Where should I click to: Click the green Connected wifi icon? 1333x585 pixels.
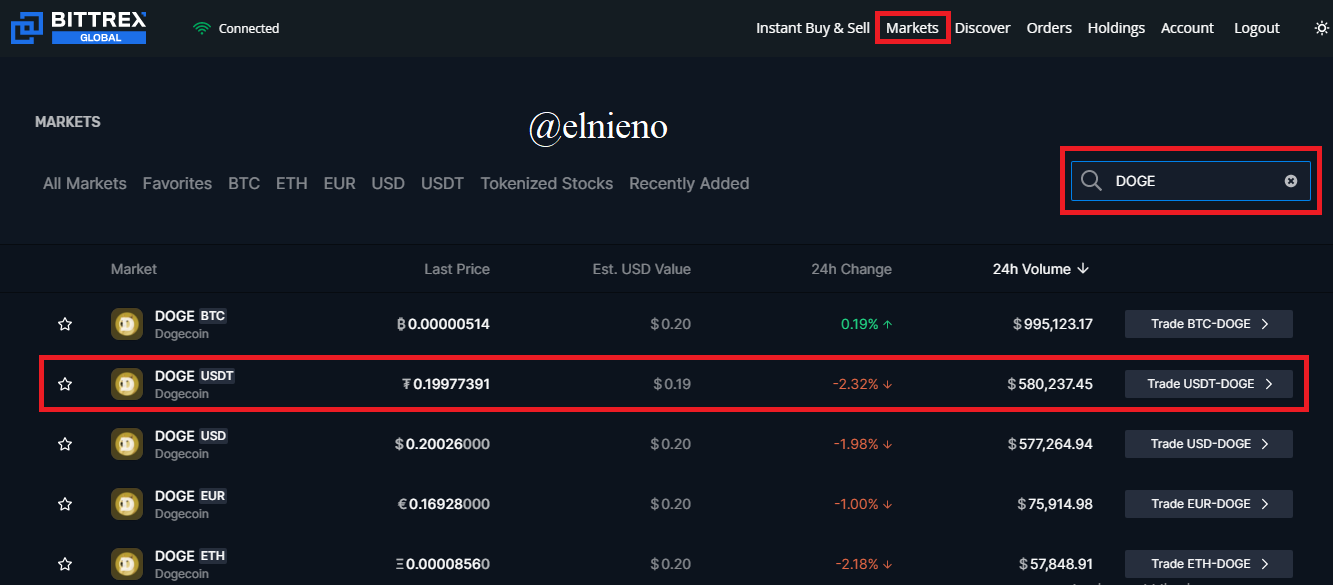202,28
